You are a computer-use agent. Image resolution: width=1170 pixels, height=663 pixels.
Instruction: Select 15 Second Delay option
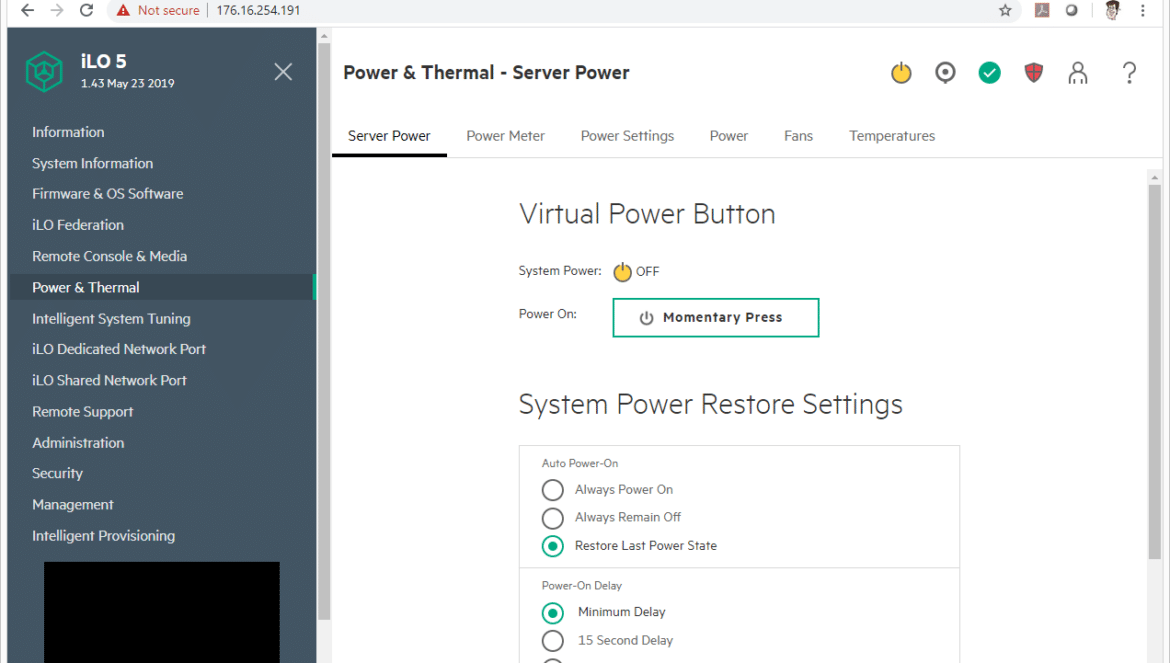click(552, 641)
